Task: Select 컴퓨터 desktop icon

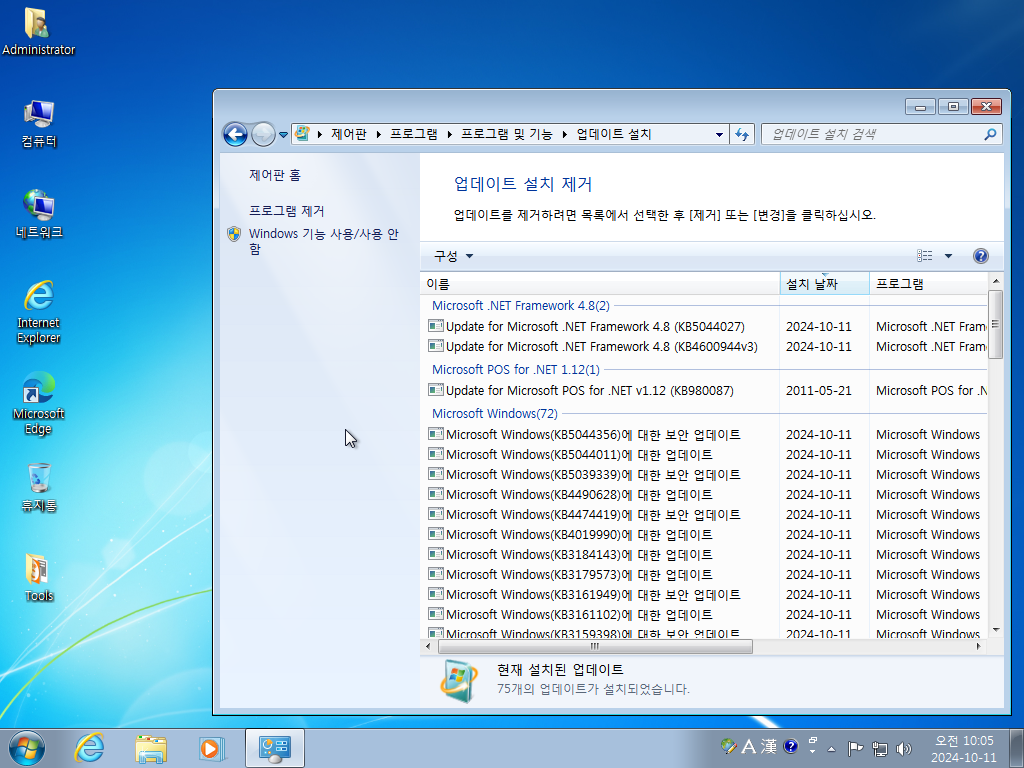Action: (39, 124)
